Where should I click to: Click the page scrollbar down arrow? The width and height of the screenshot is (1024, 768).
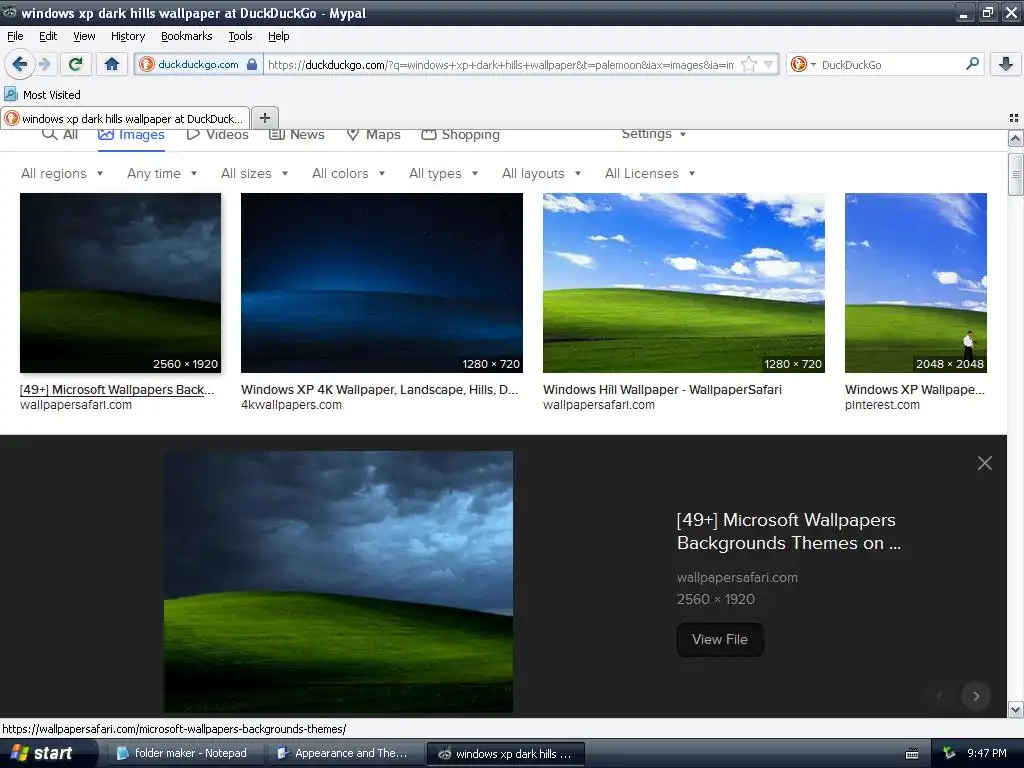tap(1015, 710)
